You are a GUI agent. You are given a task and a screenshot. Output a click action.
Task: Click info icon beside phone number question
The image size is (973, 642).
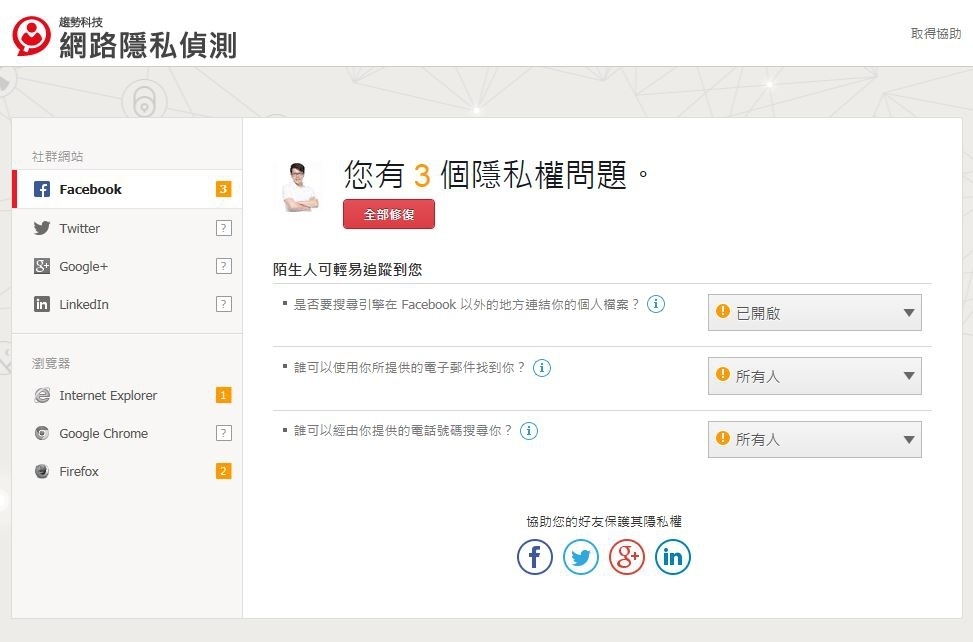529,431
